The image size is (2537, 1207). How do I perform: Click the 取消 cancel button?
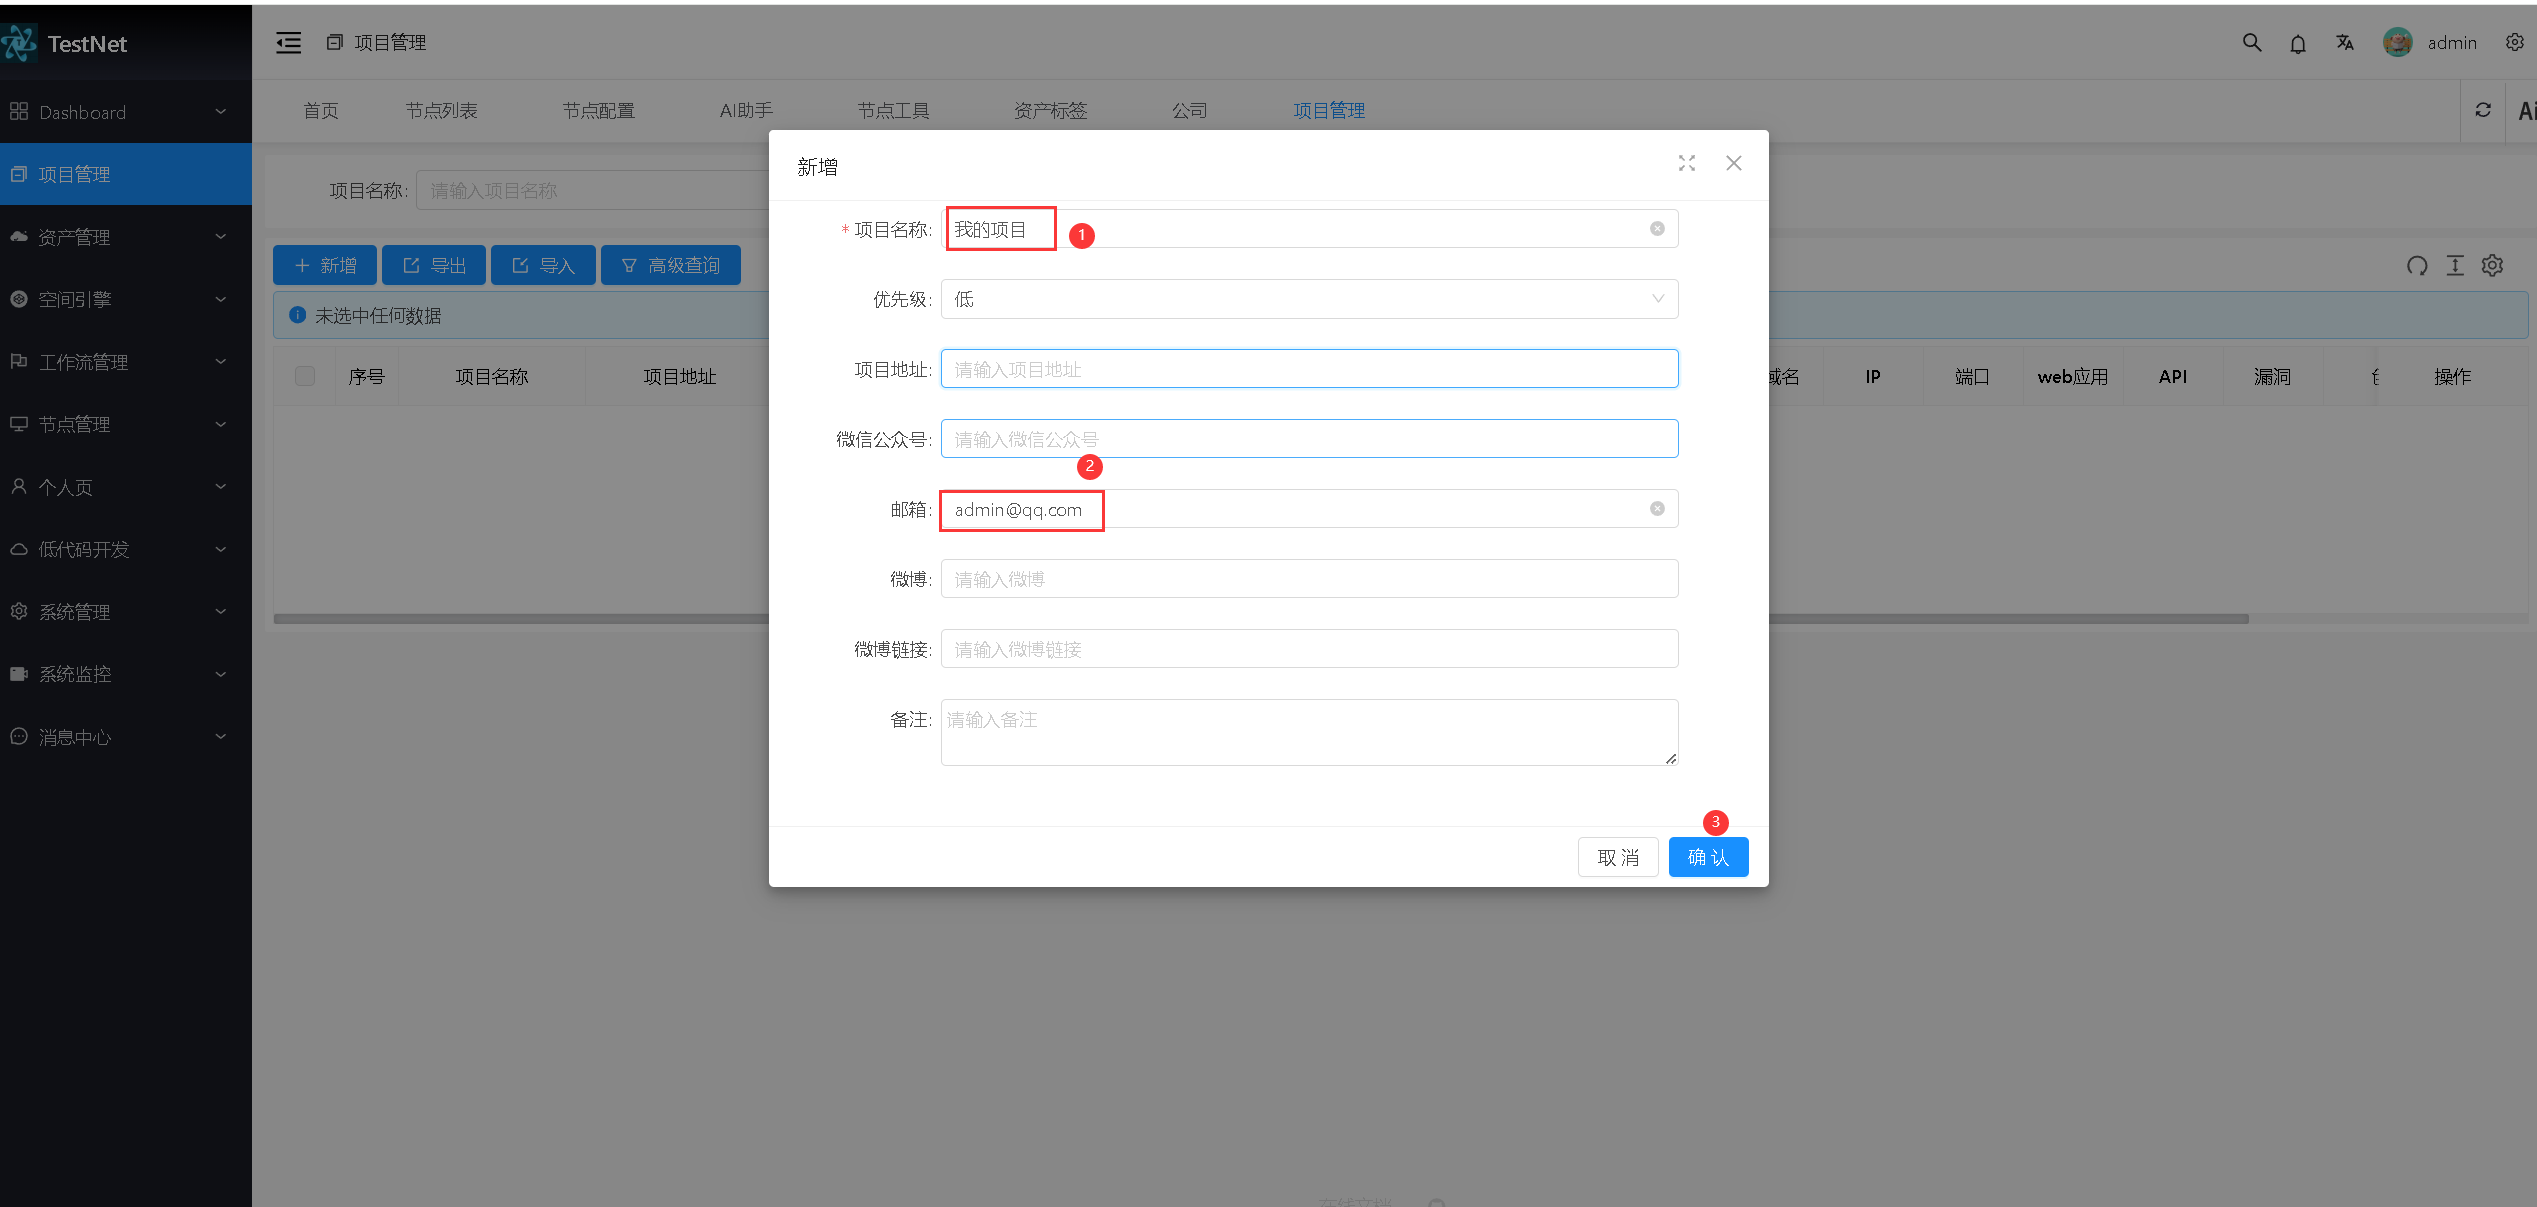click(x=1618, y=857)
